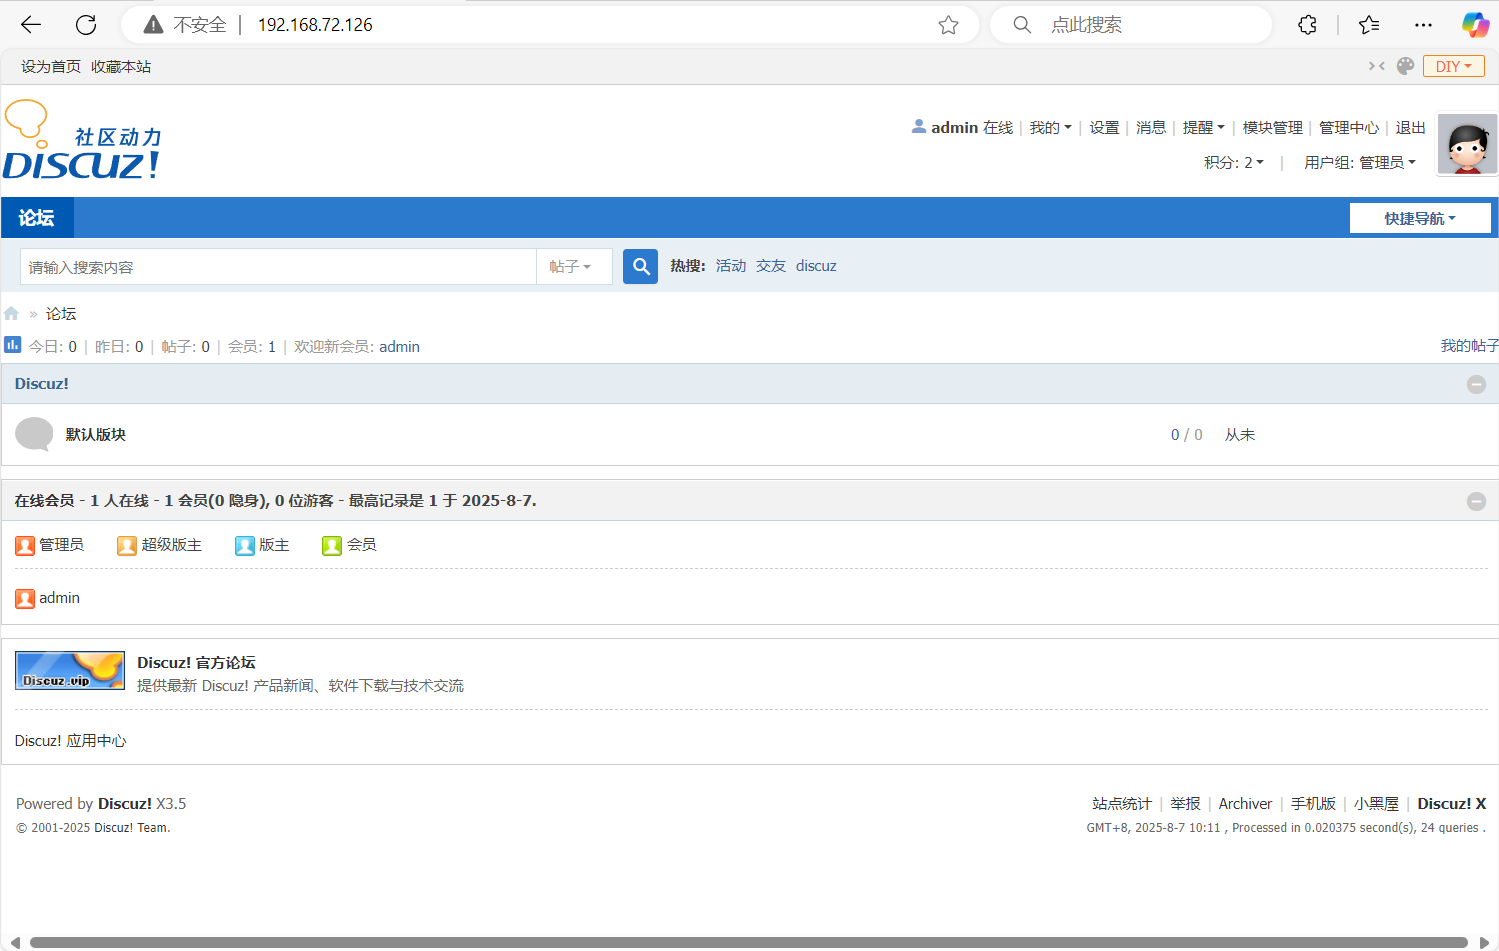
Task: Focus the 请输入搜索内容 search field
Action: pos(278,266)
